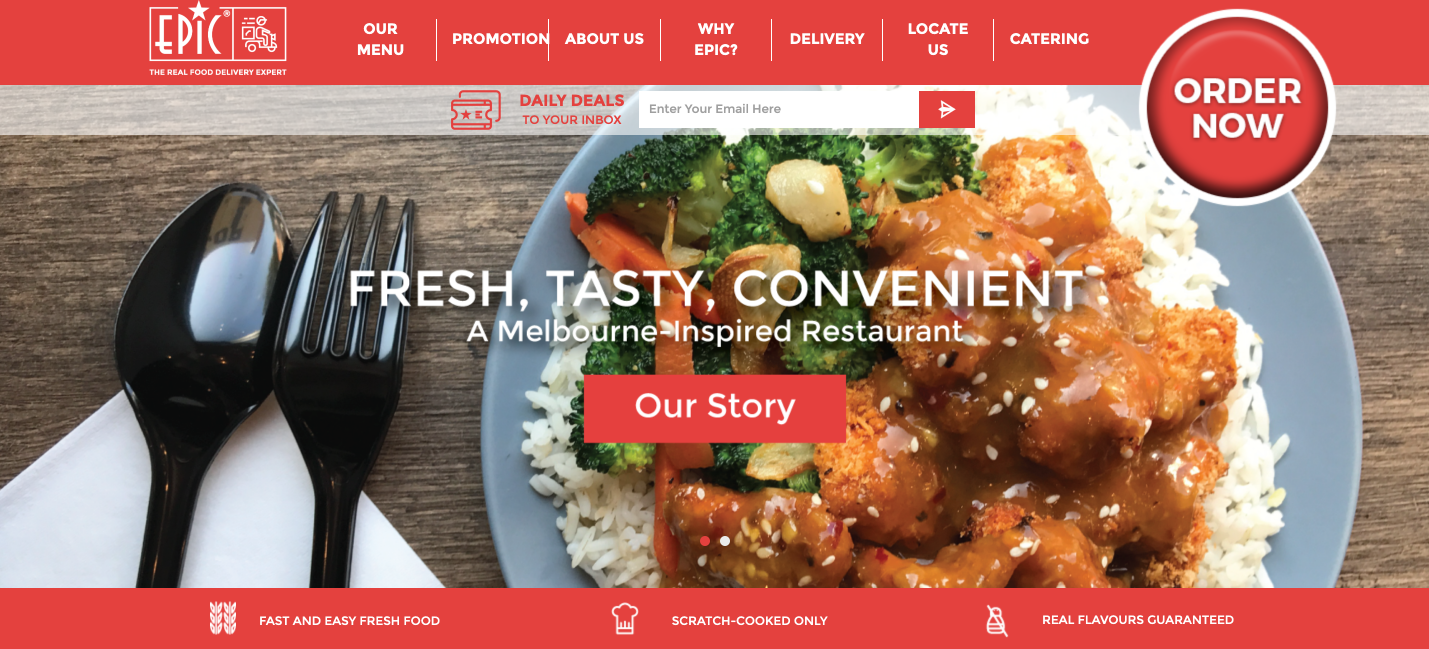Open the Locate Us menu item

click(x=938, y=39)
